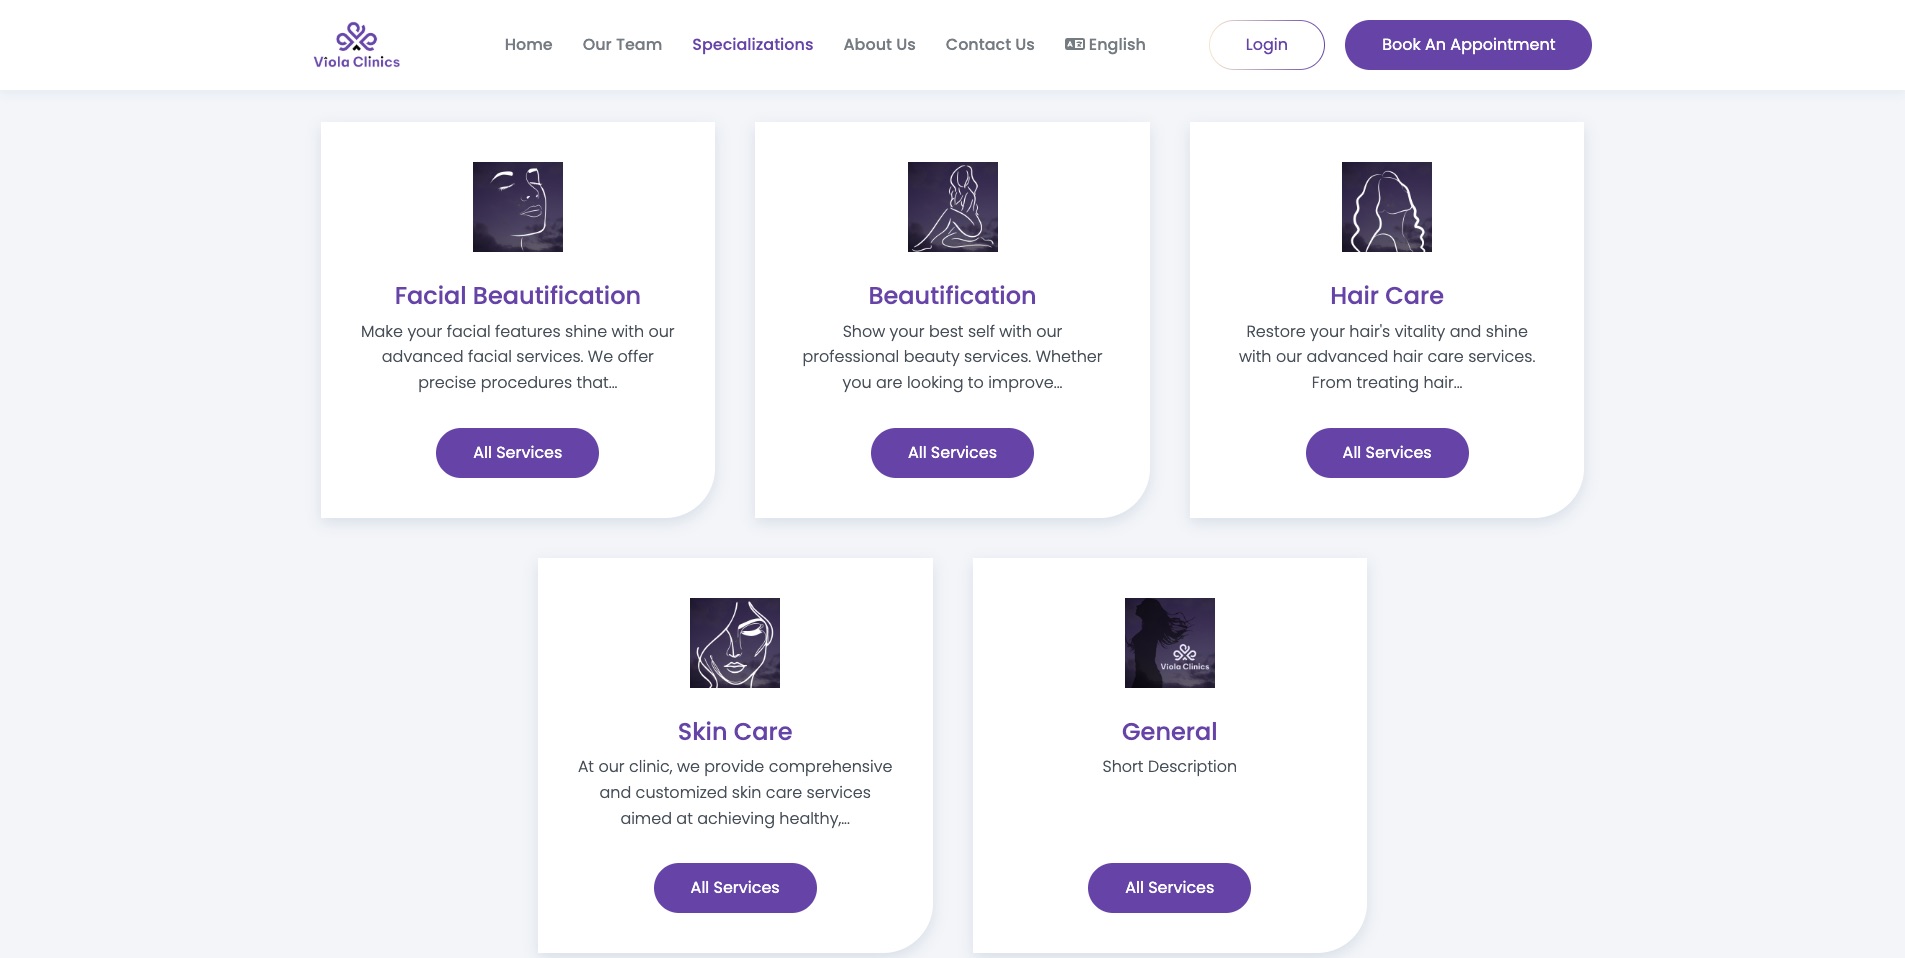View All Services for Beautification
Viewport: 1905px width, 958px height.
952,453
